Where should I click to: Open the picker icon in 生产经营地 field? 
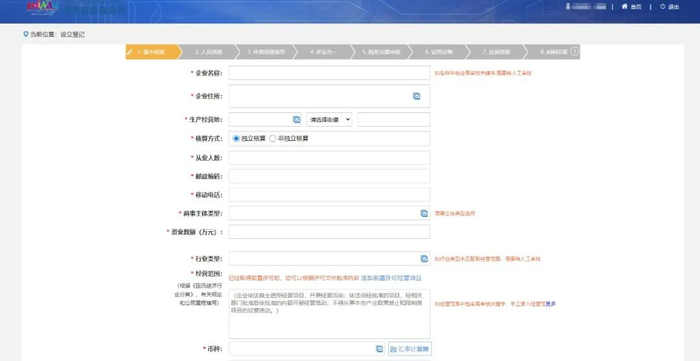tap(296, 120)
